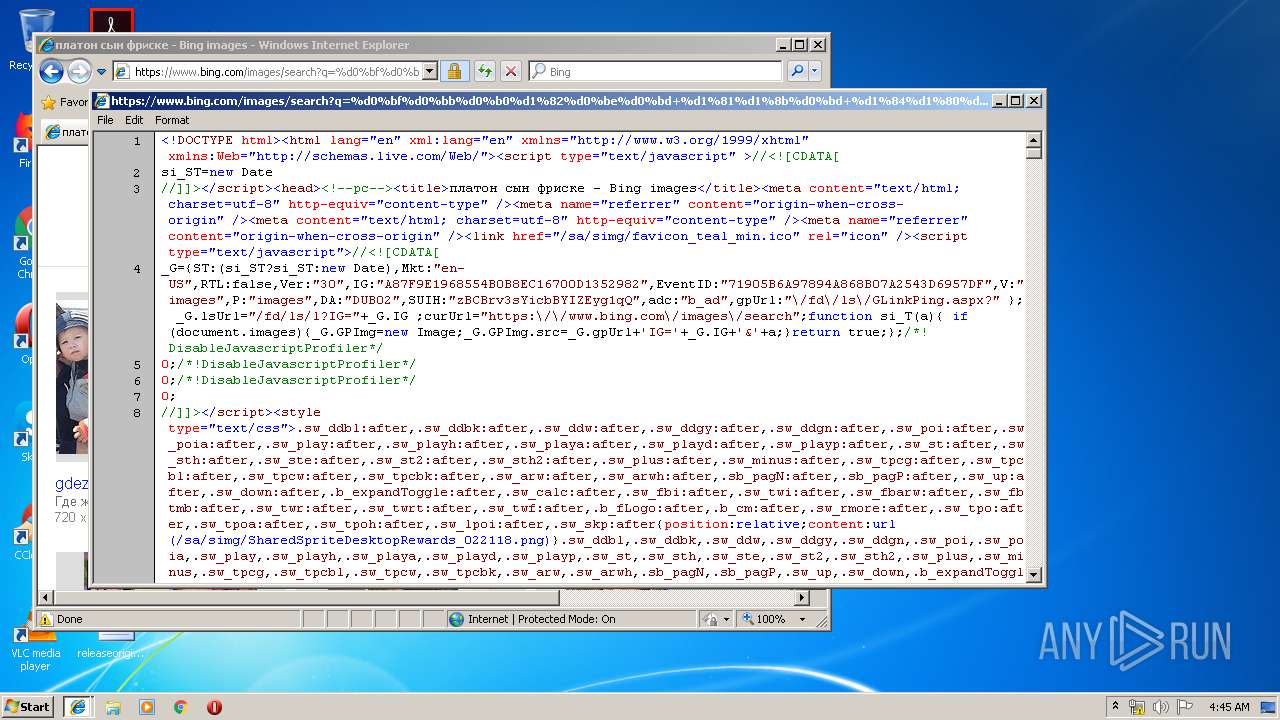Click the source viewer vertical scroll down arrow
Screen dimensions: 1280x720
click(x=1034, y=574)
